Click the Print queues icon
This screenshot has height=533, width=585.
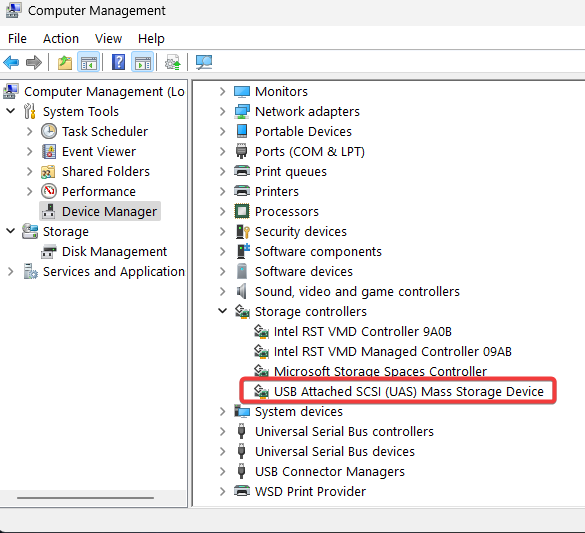(242, 171)
